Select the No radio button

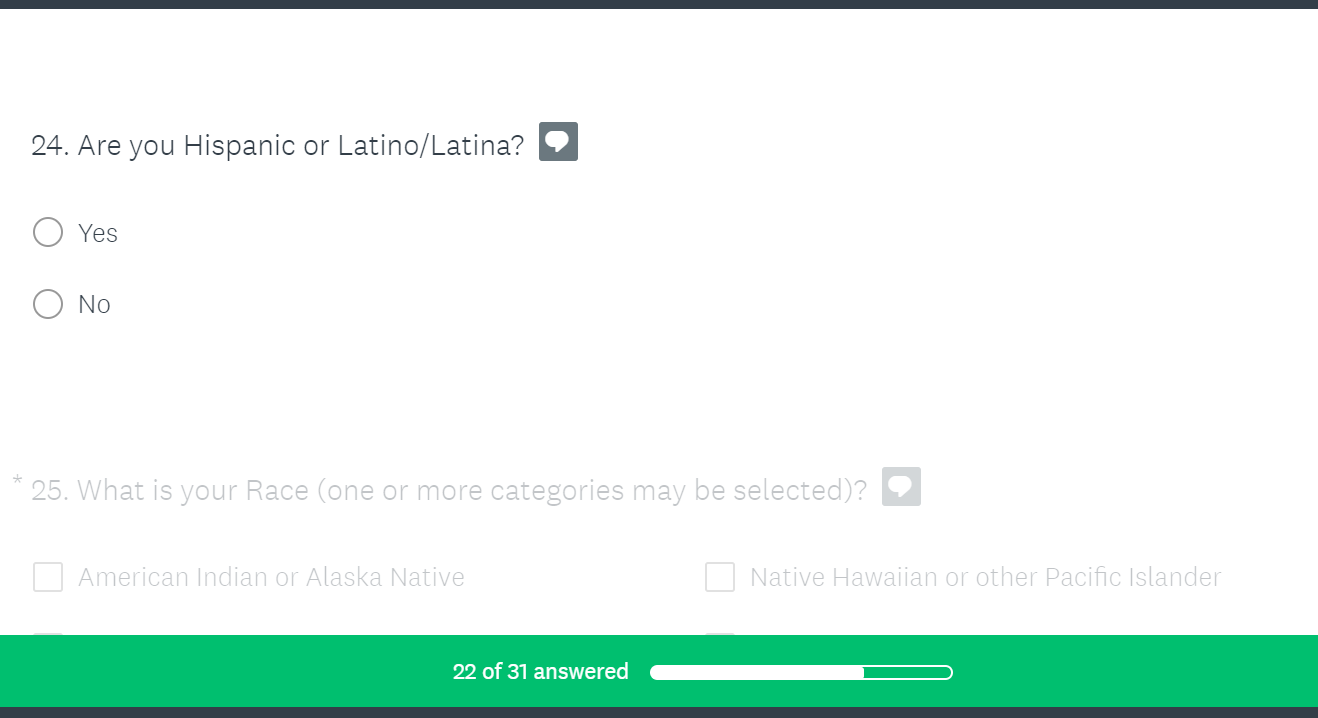click(48, 304)
